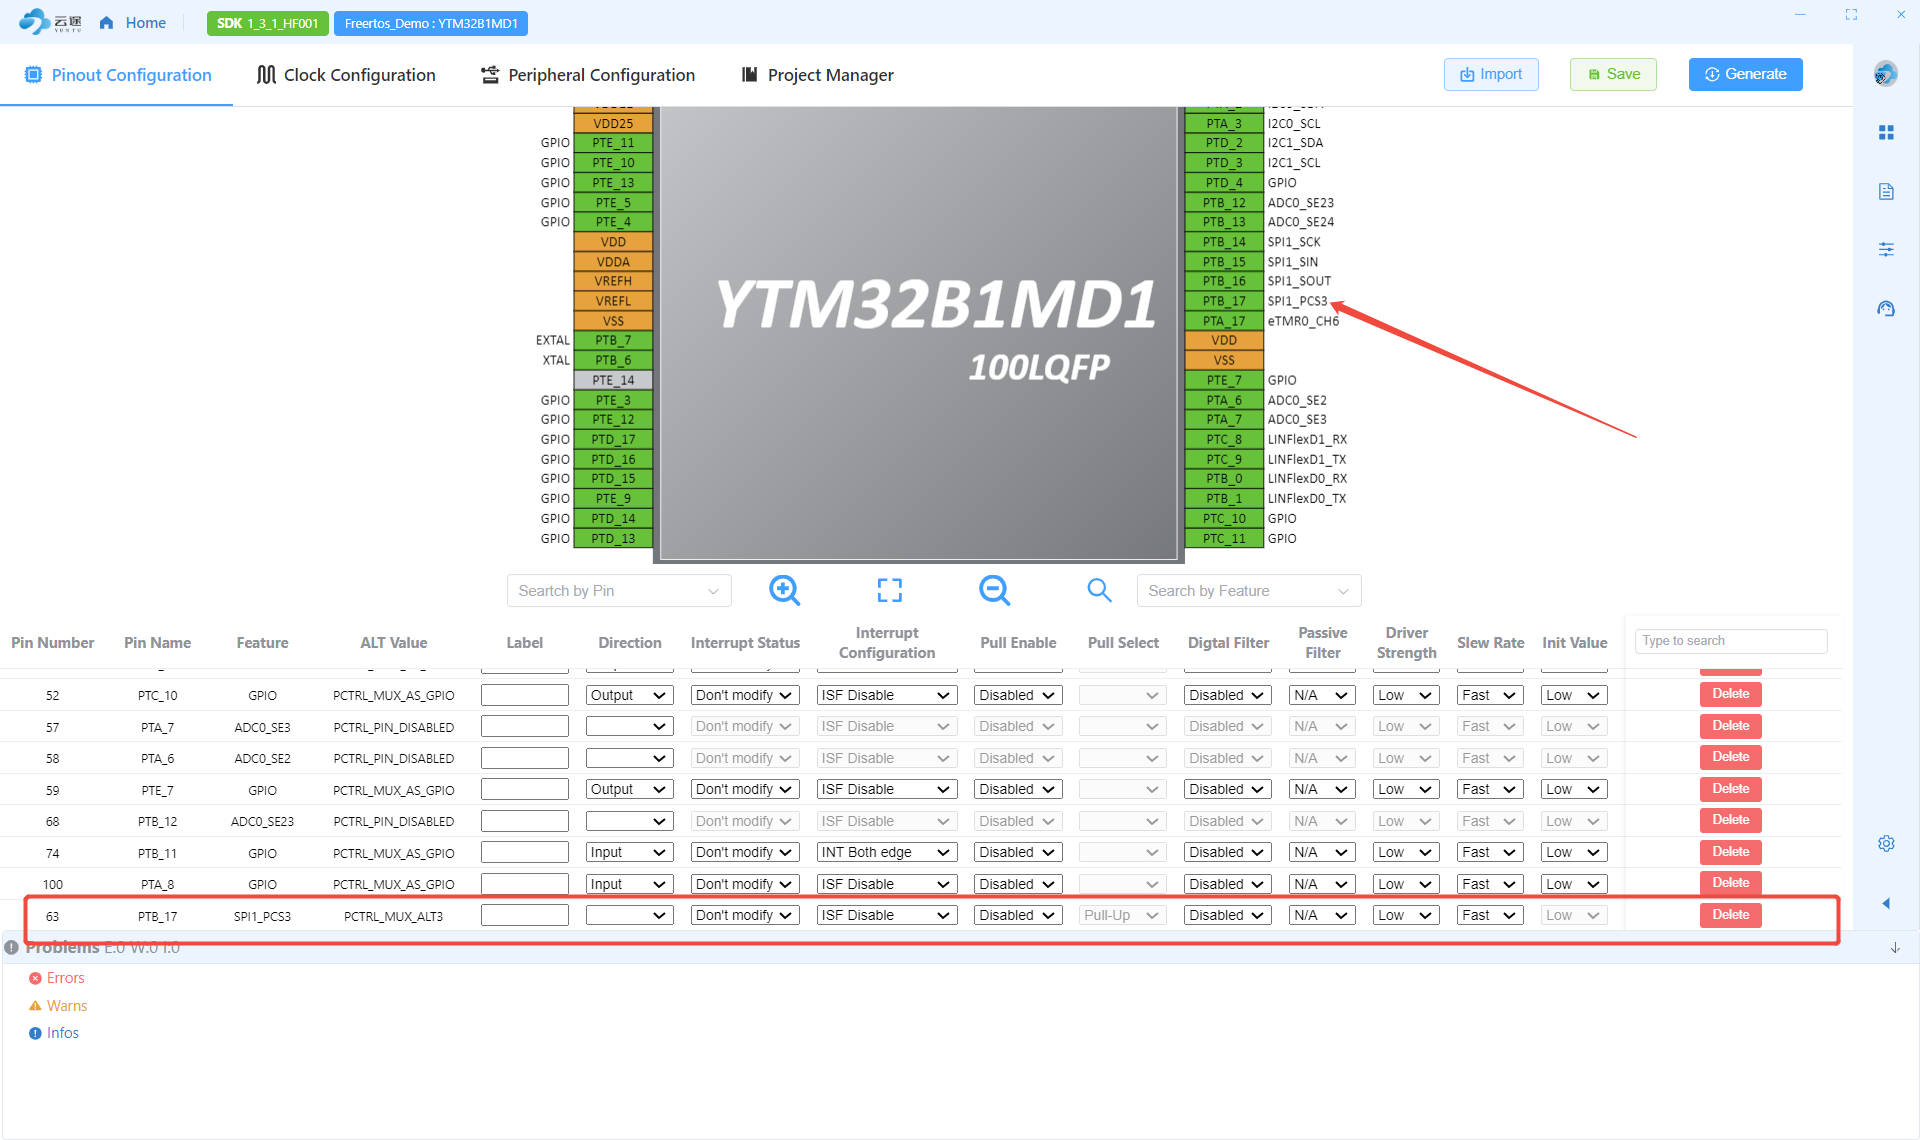Image resolution: width=1920 pixels, height=1140 pixels.
Task: Click the Home icon
Action: [106, 23]
